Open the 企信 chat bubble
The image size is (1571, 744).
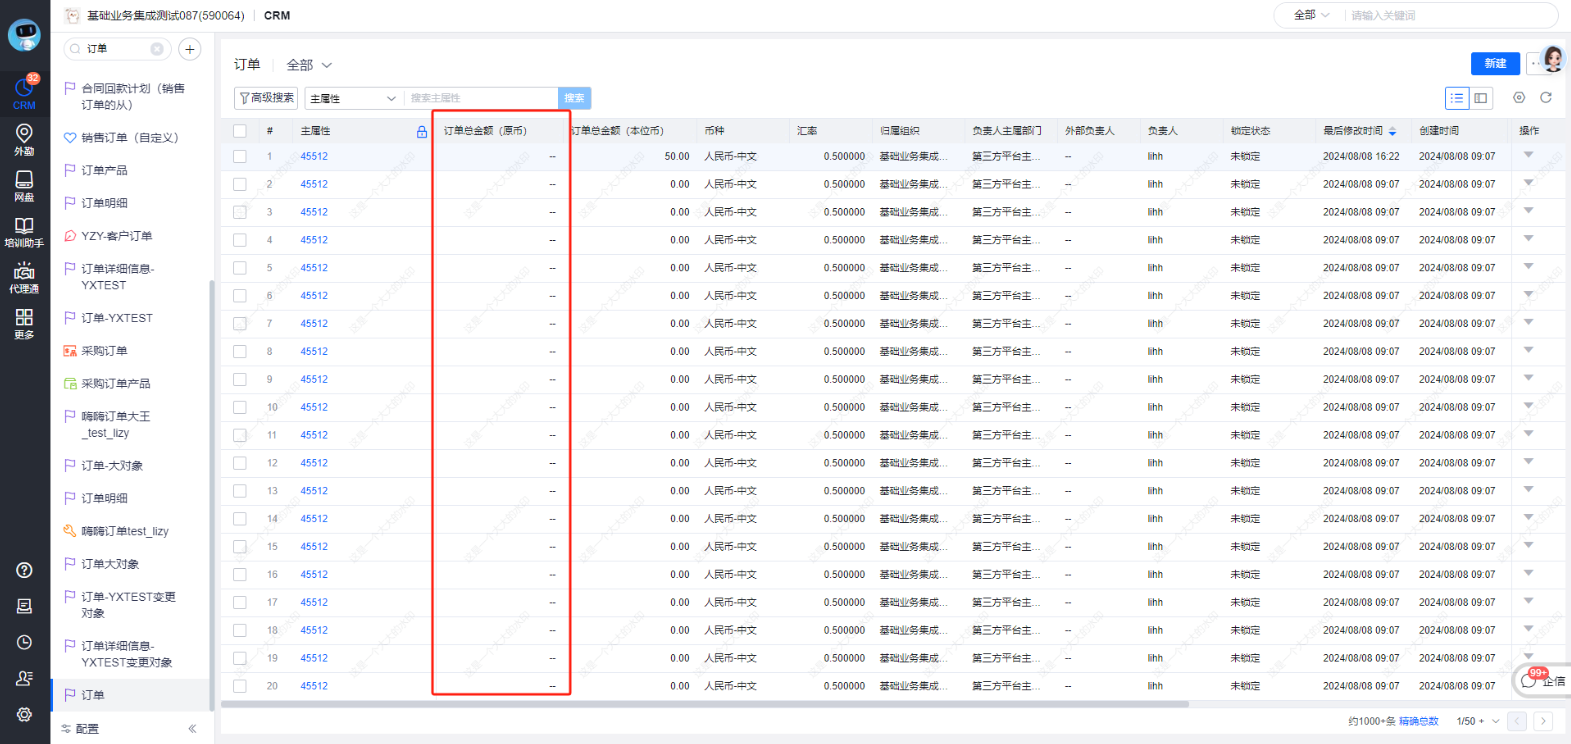(1543, 680)
